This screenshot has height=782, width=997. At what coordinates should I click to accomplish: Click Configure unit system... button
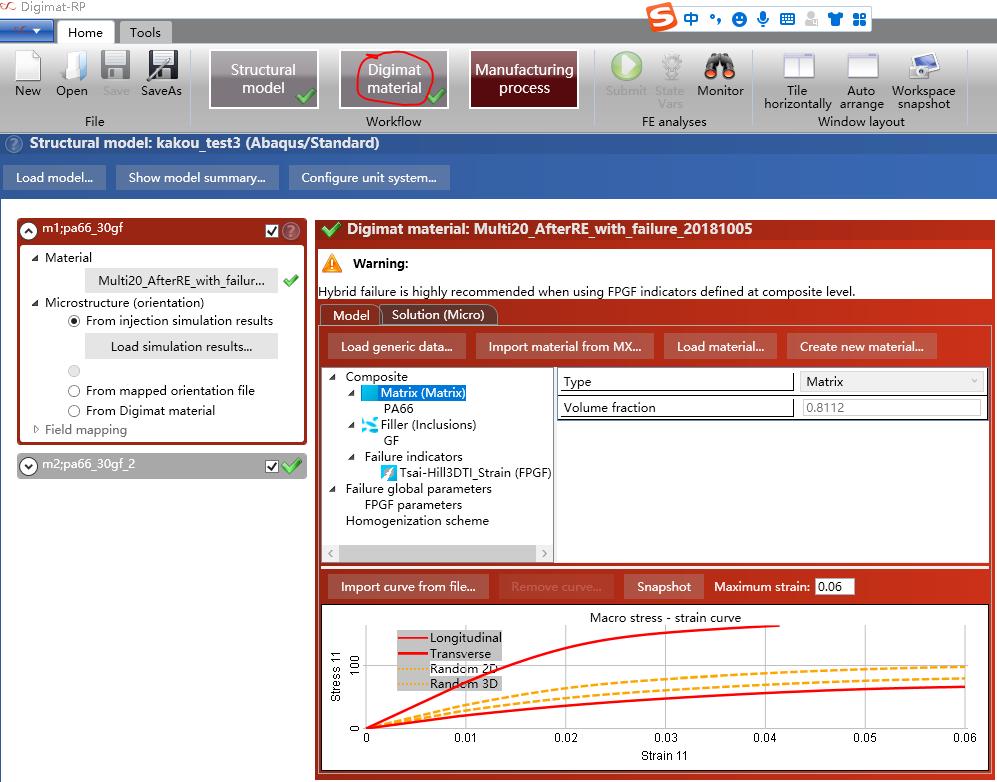coord(369,178)
